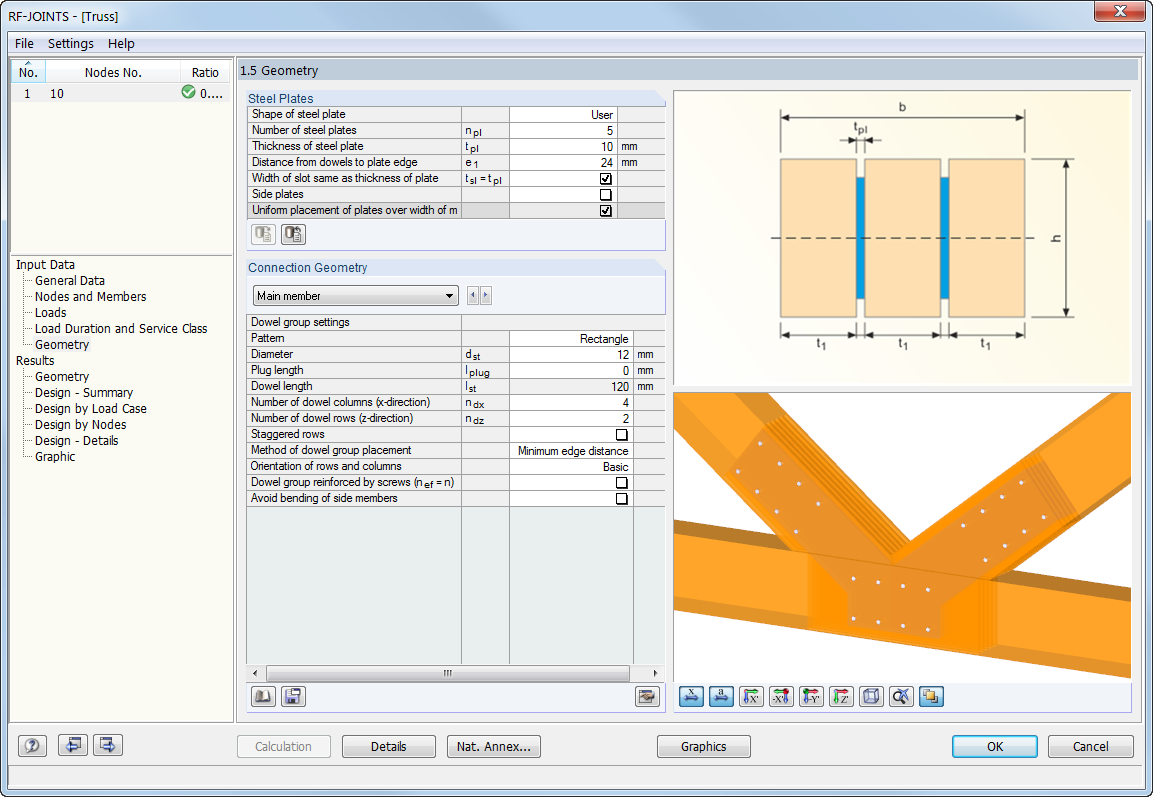Open the File menu

23,43
